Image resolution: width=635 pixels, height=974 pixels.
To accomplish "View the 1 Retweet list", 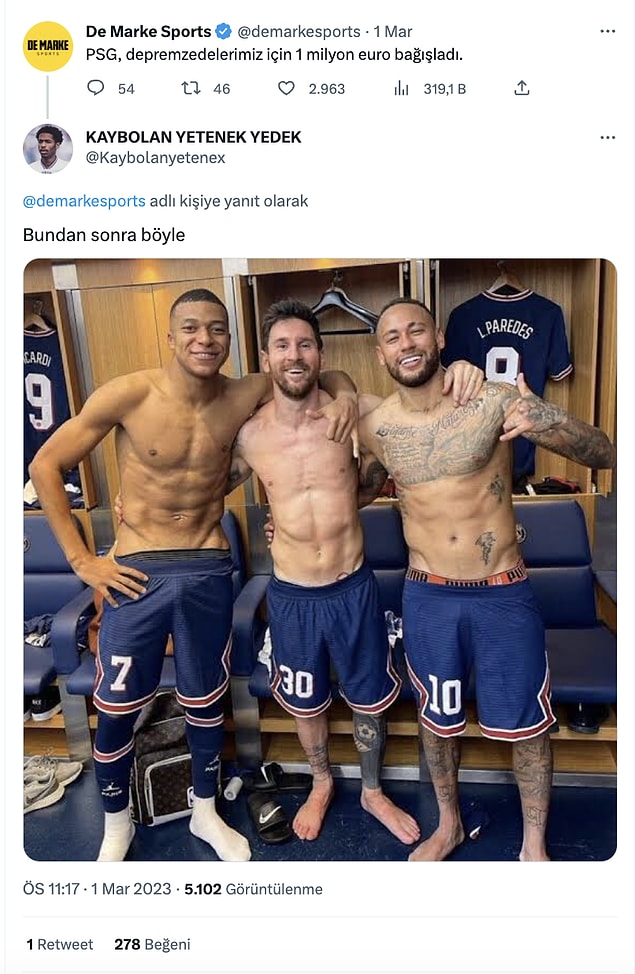I will (x=60, y=944).
